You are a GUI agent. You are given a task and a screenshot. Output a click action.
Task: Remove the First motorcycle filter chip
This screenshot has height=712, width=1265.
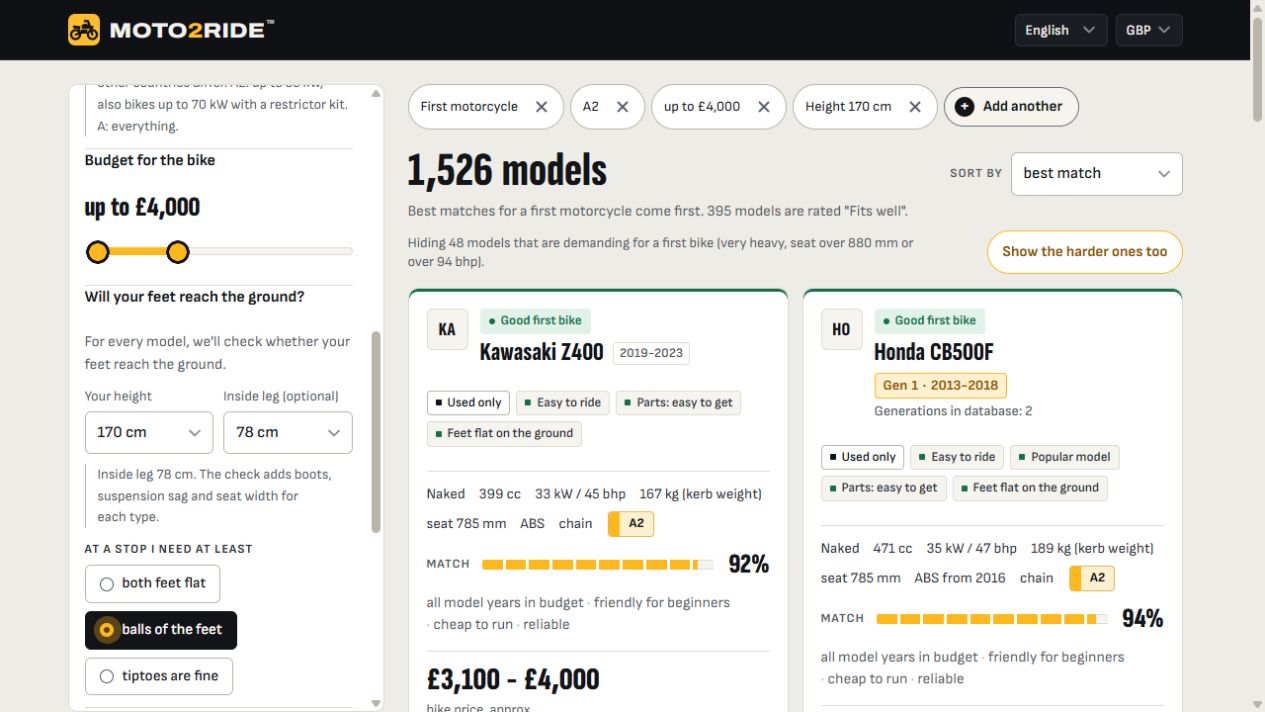point(541,107)
